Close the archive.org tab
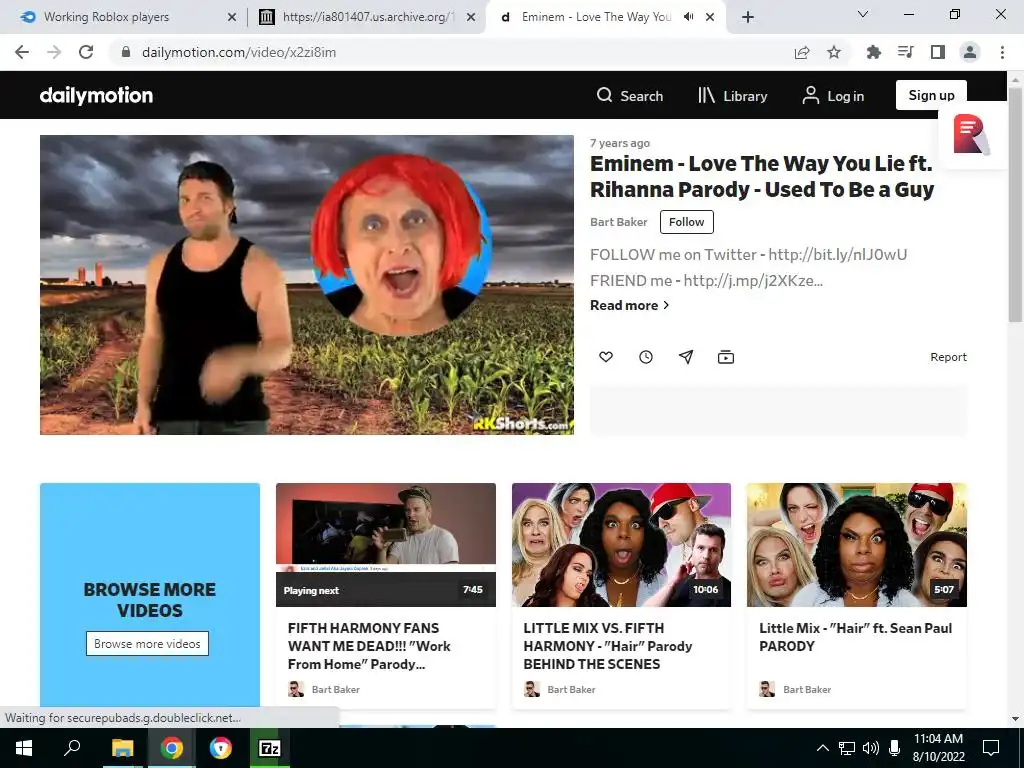 (x=471, y=17)
